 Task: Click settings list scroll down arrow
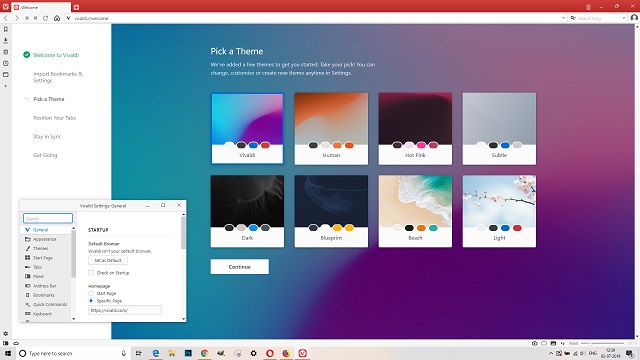[73, 319]
